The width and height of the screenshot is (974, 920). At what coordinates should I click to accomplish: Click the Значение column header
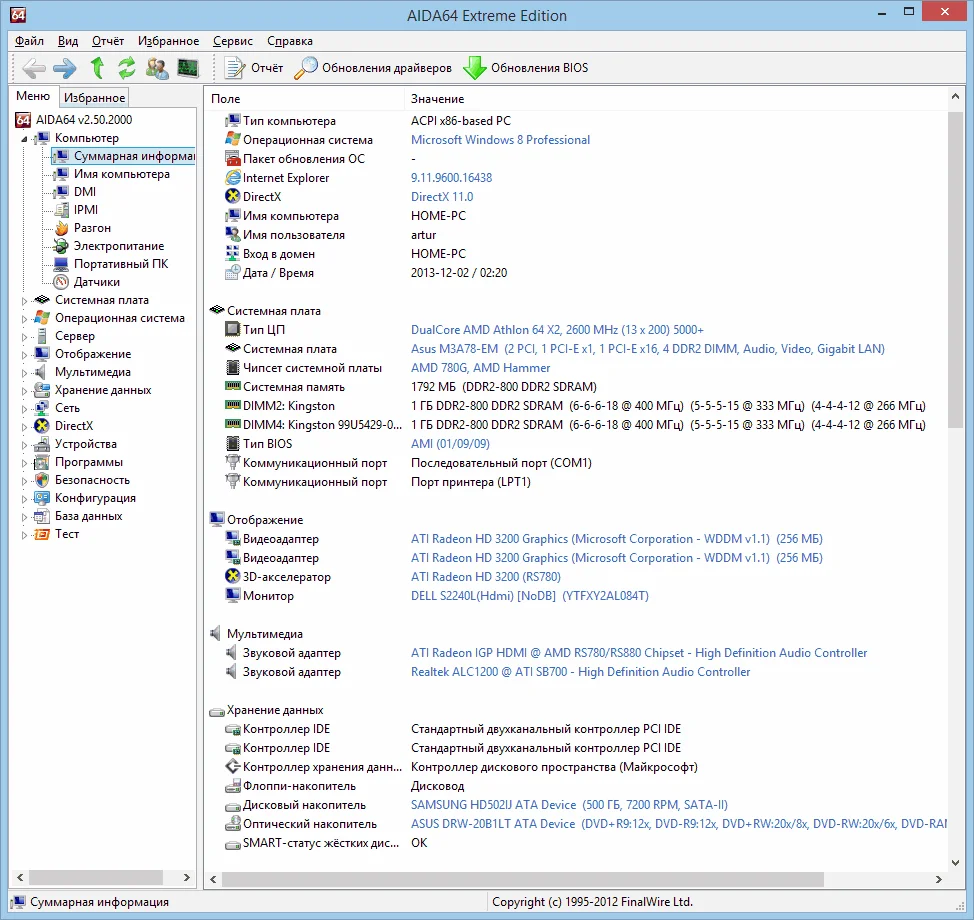pos(437,99)
